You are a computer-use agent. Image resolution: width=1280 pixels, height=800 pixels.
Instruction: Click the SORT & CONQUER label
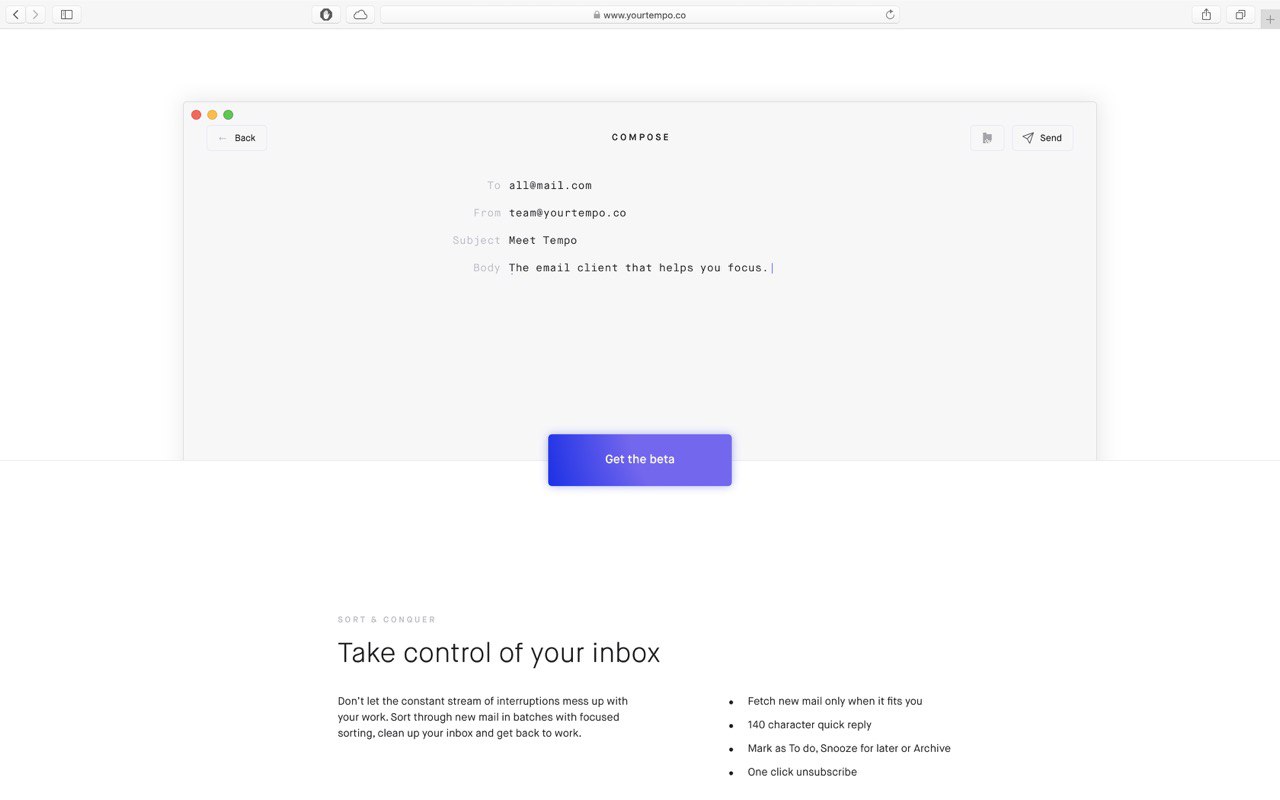pyautogui.click(x=387, y=620)
